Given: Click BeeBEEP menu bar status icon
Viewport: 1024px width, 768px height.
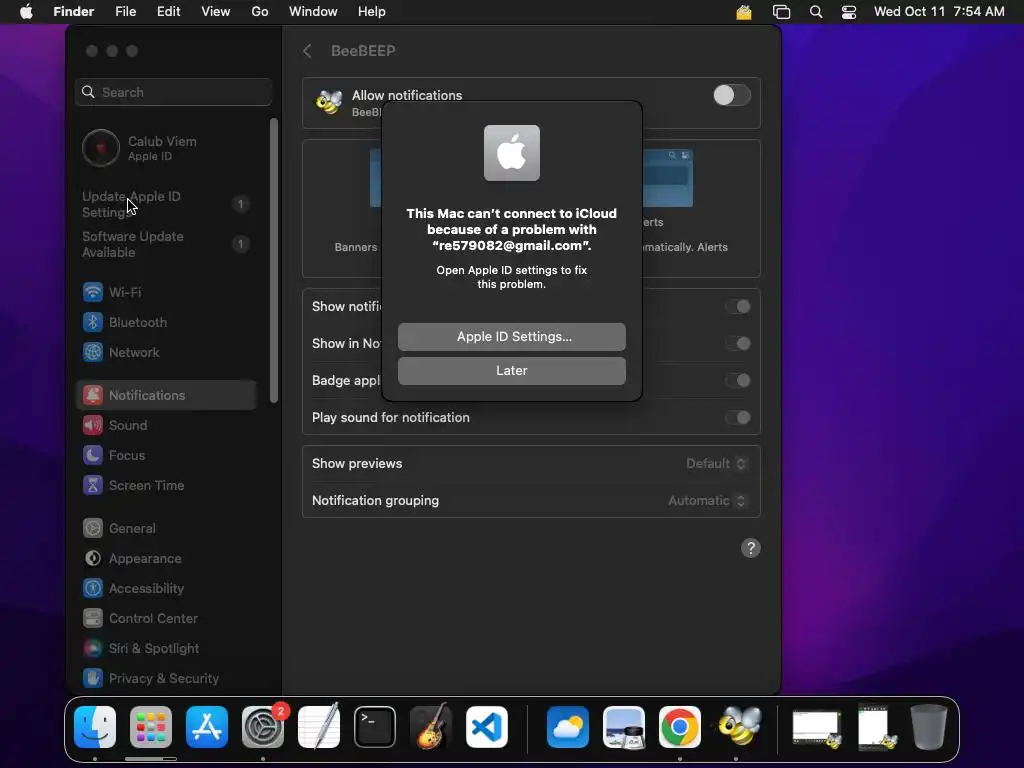Looking at the screenshot, I should (744, 12).
